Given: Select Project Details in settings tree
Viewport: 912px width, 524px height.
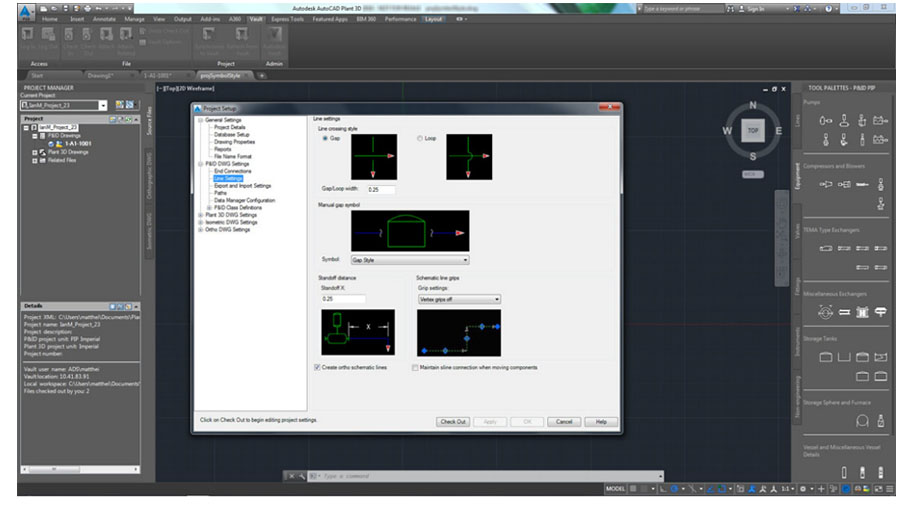Looking at the screenshot, I should point(229,127).
